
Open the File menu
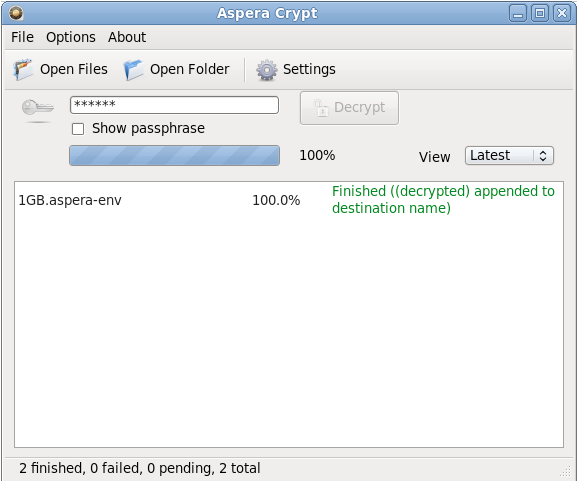22,37
